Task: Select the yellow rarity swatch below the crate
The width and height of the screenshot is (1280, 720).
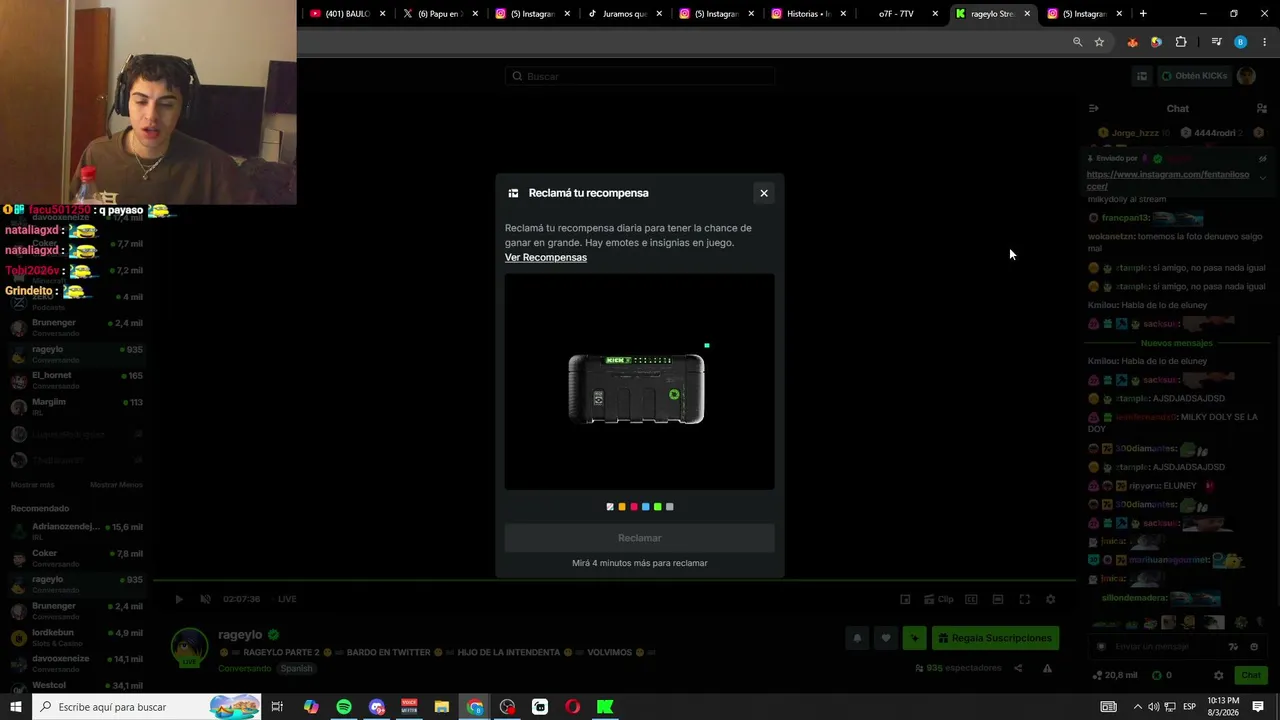Action: tap(622, 507)
